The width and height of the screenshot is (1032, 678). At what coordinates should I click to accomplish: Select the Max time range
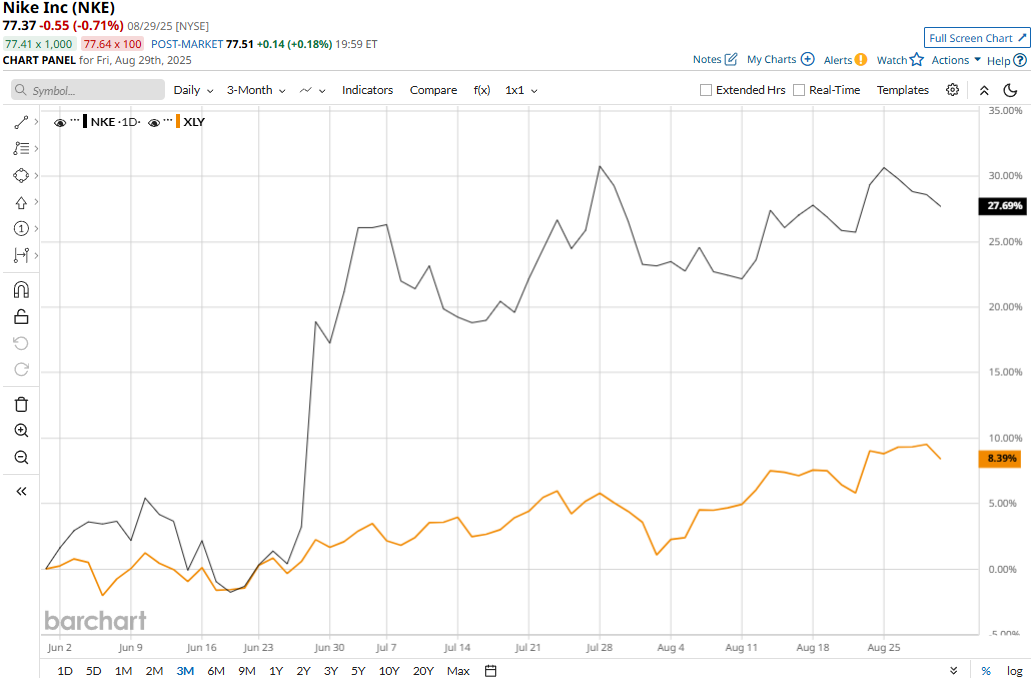point(458,671)
